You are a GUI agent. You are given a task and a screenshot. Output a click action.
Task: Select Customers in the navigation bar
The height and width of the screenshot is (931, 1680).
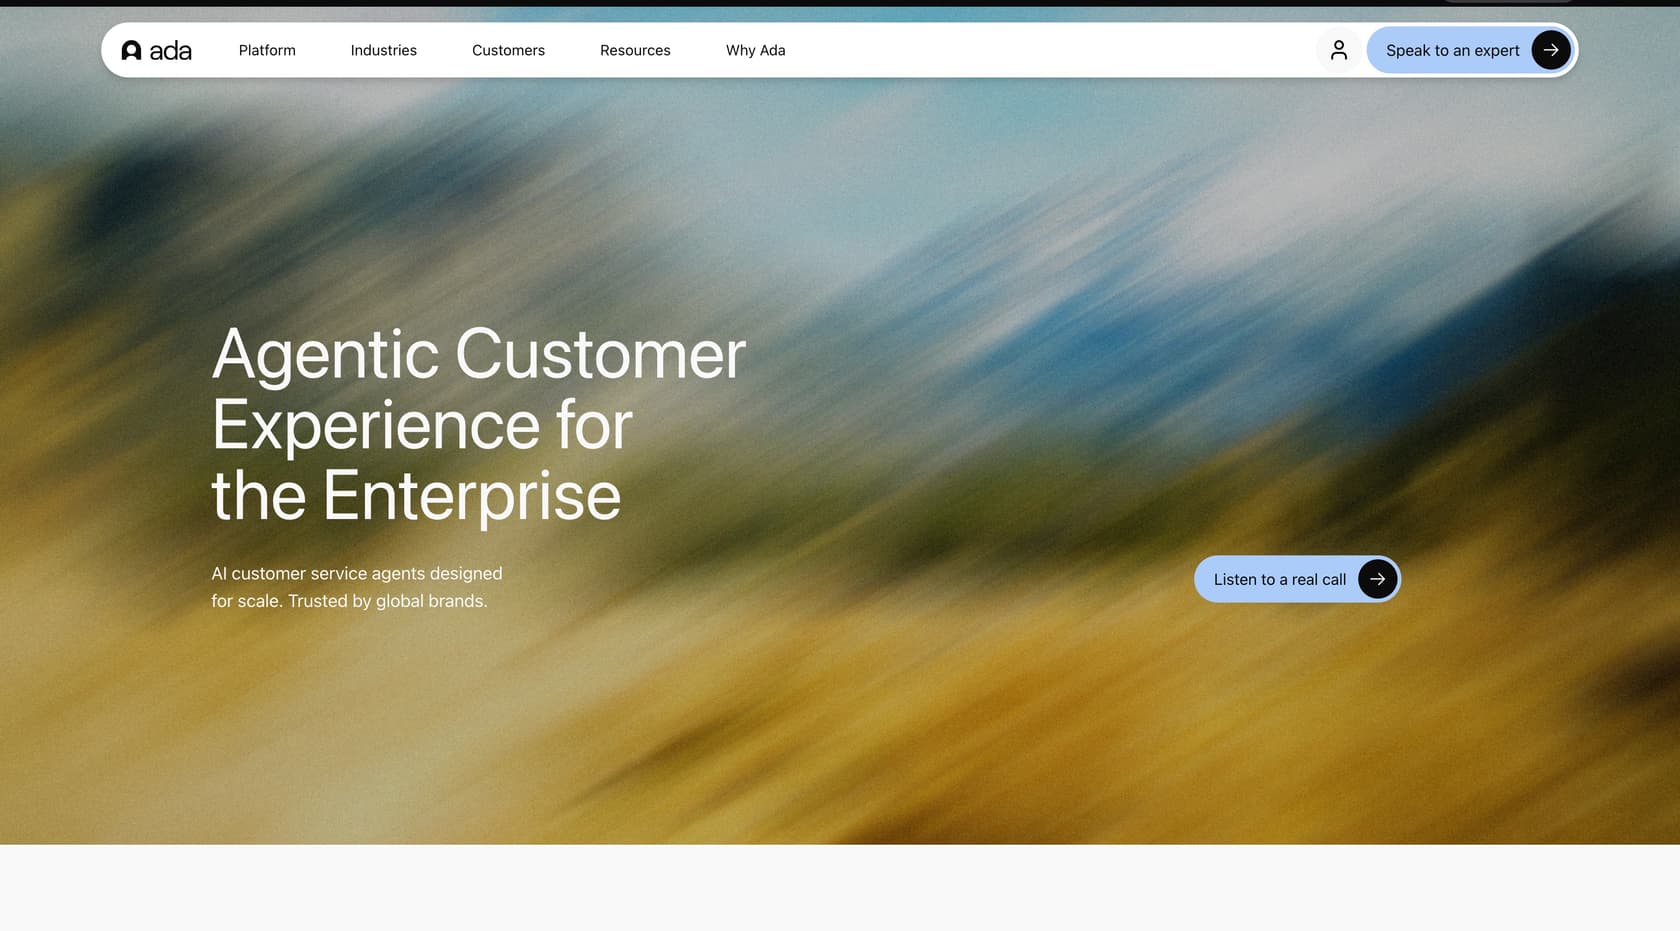(507, 49)
